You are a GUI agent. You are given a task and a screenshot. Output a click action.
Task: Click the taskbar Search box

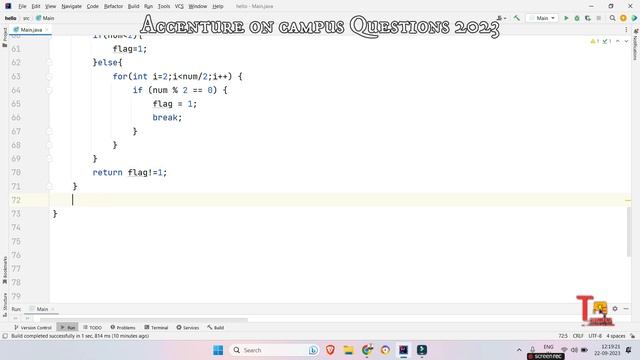click(274, 350)
